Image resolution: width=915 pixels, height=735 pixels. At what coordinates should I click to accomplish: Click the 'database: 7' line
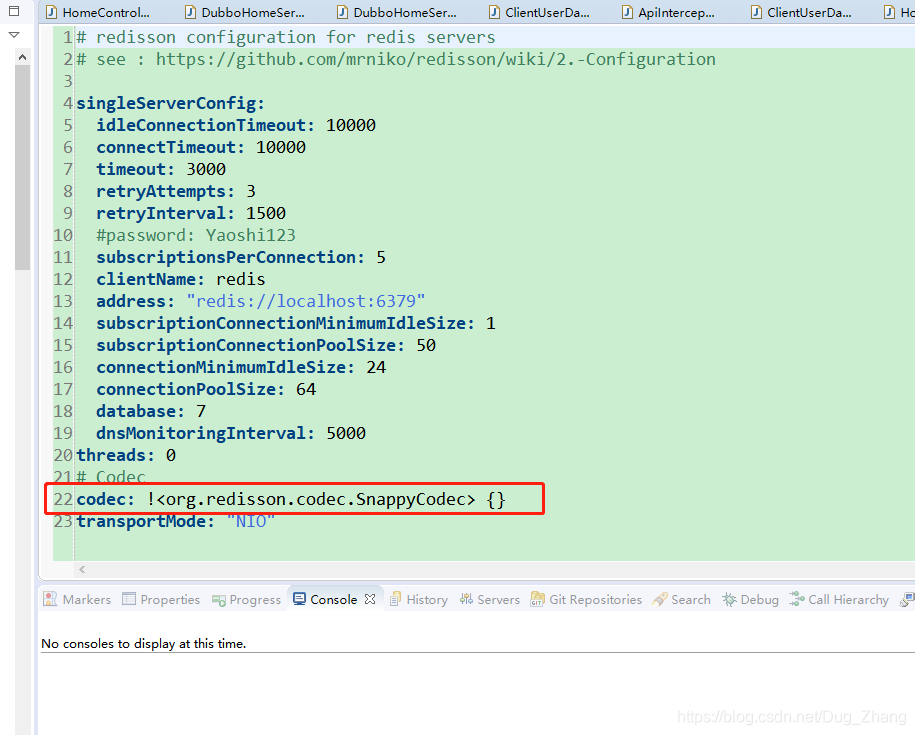151,412
